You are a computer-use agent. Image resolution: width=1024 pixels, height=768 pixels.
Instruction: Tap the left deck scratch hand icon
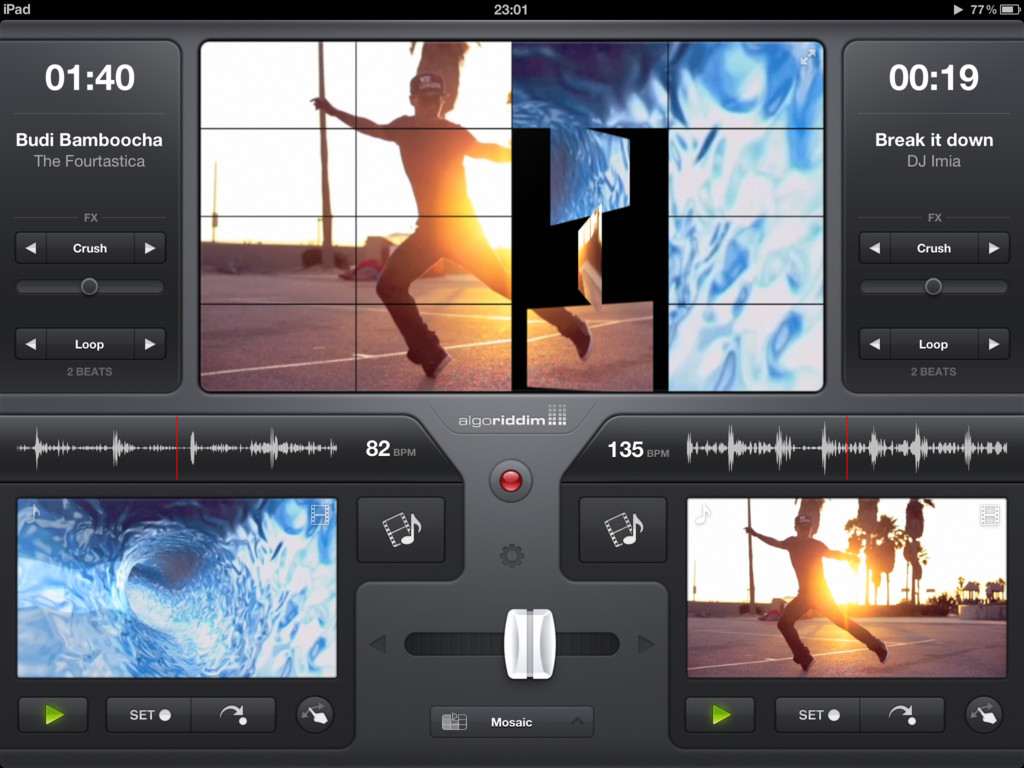pos(315,714)
